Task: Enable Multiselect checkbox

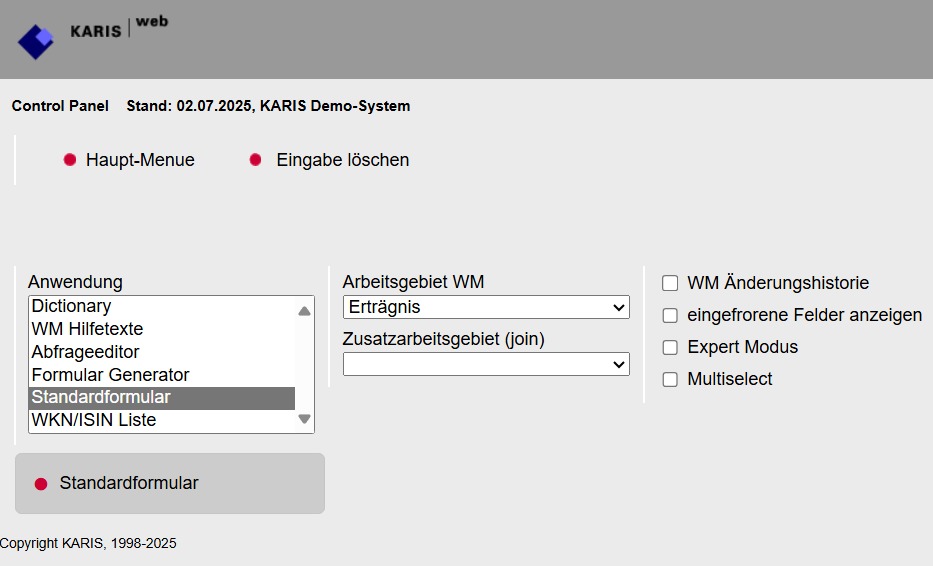Action: 670,379
